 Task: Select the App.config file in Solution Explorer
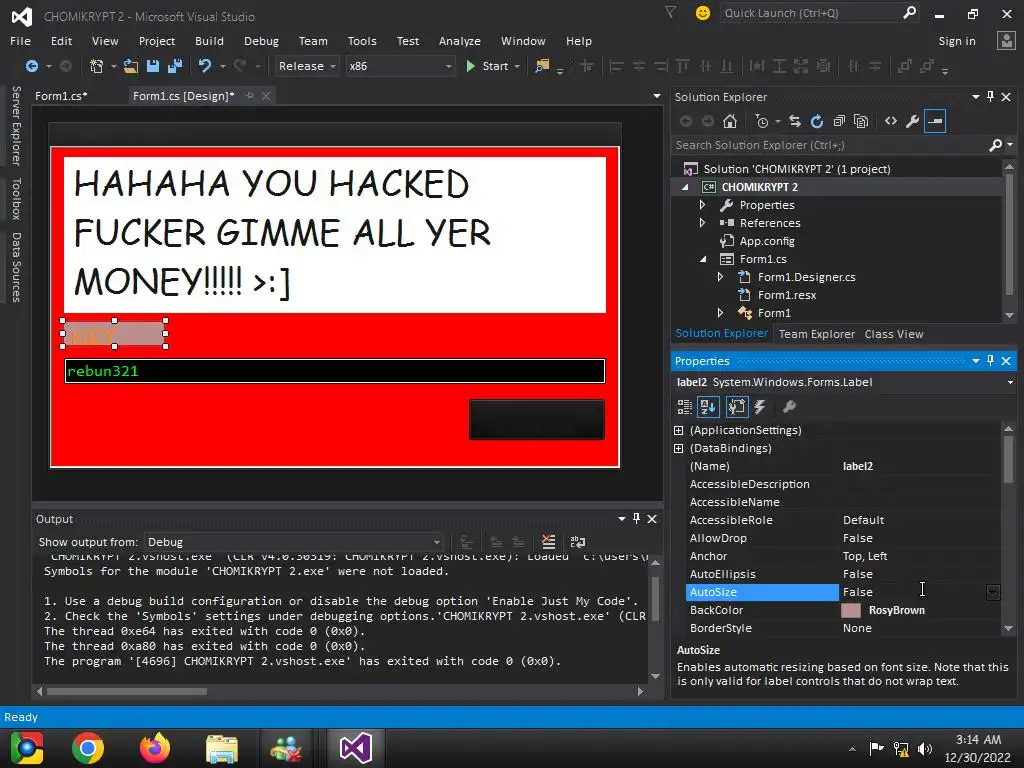pos(767,241)
